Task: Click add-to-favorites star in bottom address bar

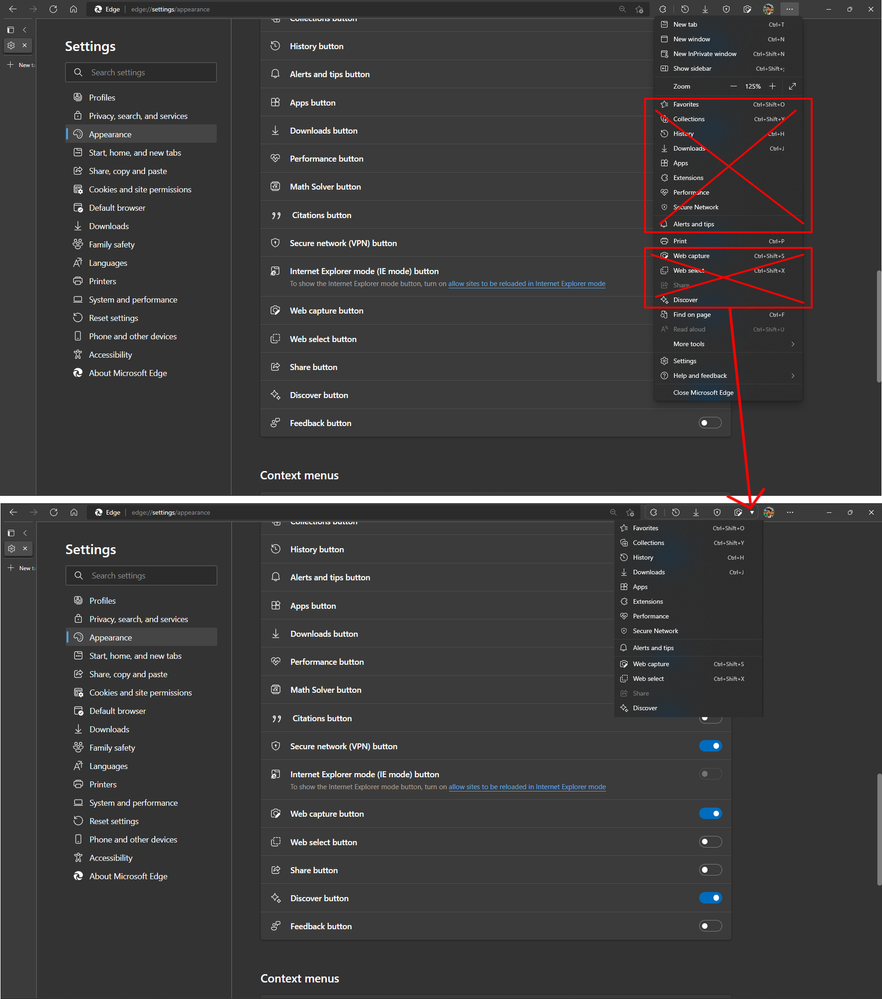Action: [630, 512]
